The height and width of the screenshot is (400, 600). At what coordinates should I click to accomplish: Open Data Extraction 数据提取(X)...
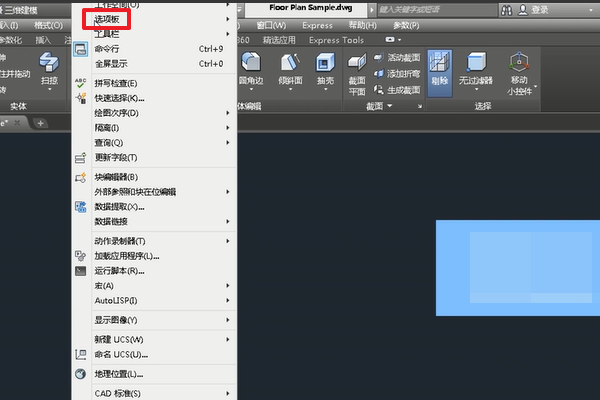(153, 207)
